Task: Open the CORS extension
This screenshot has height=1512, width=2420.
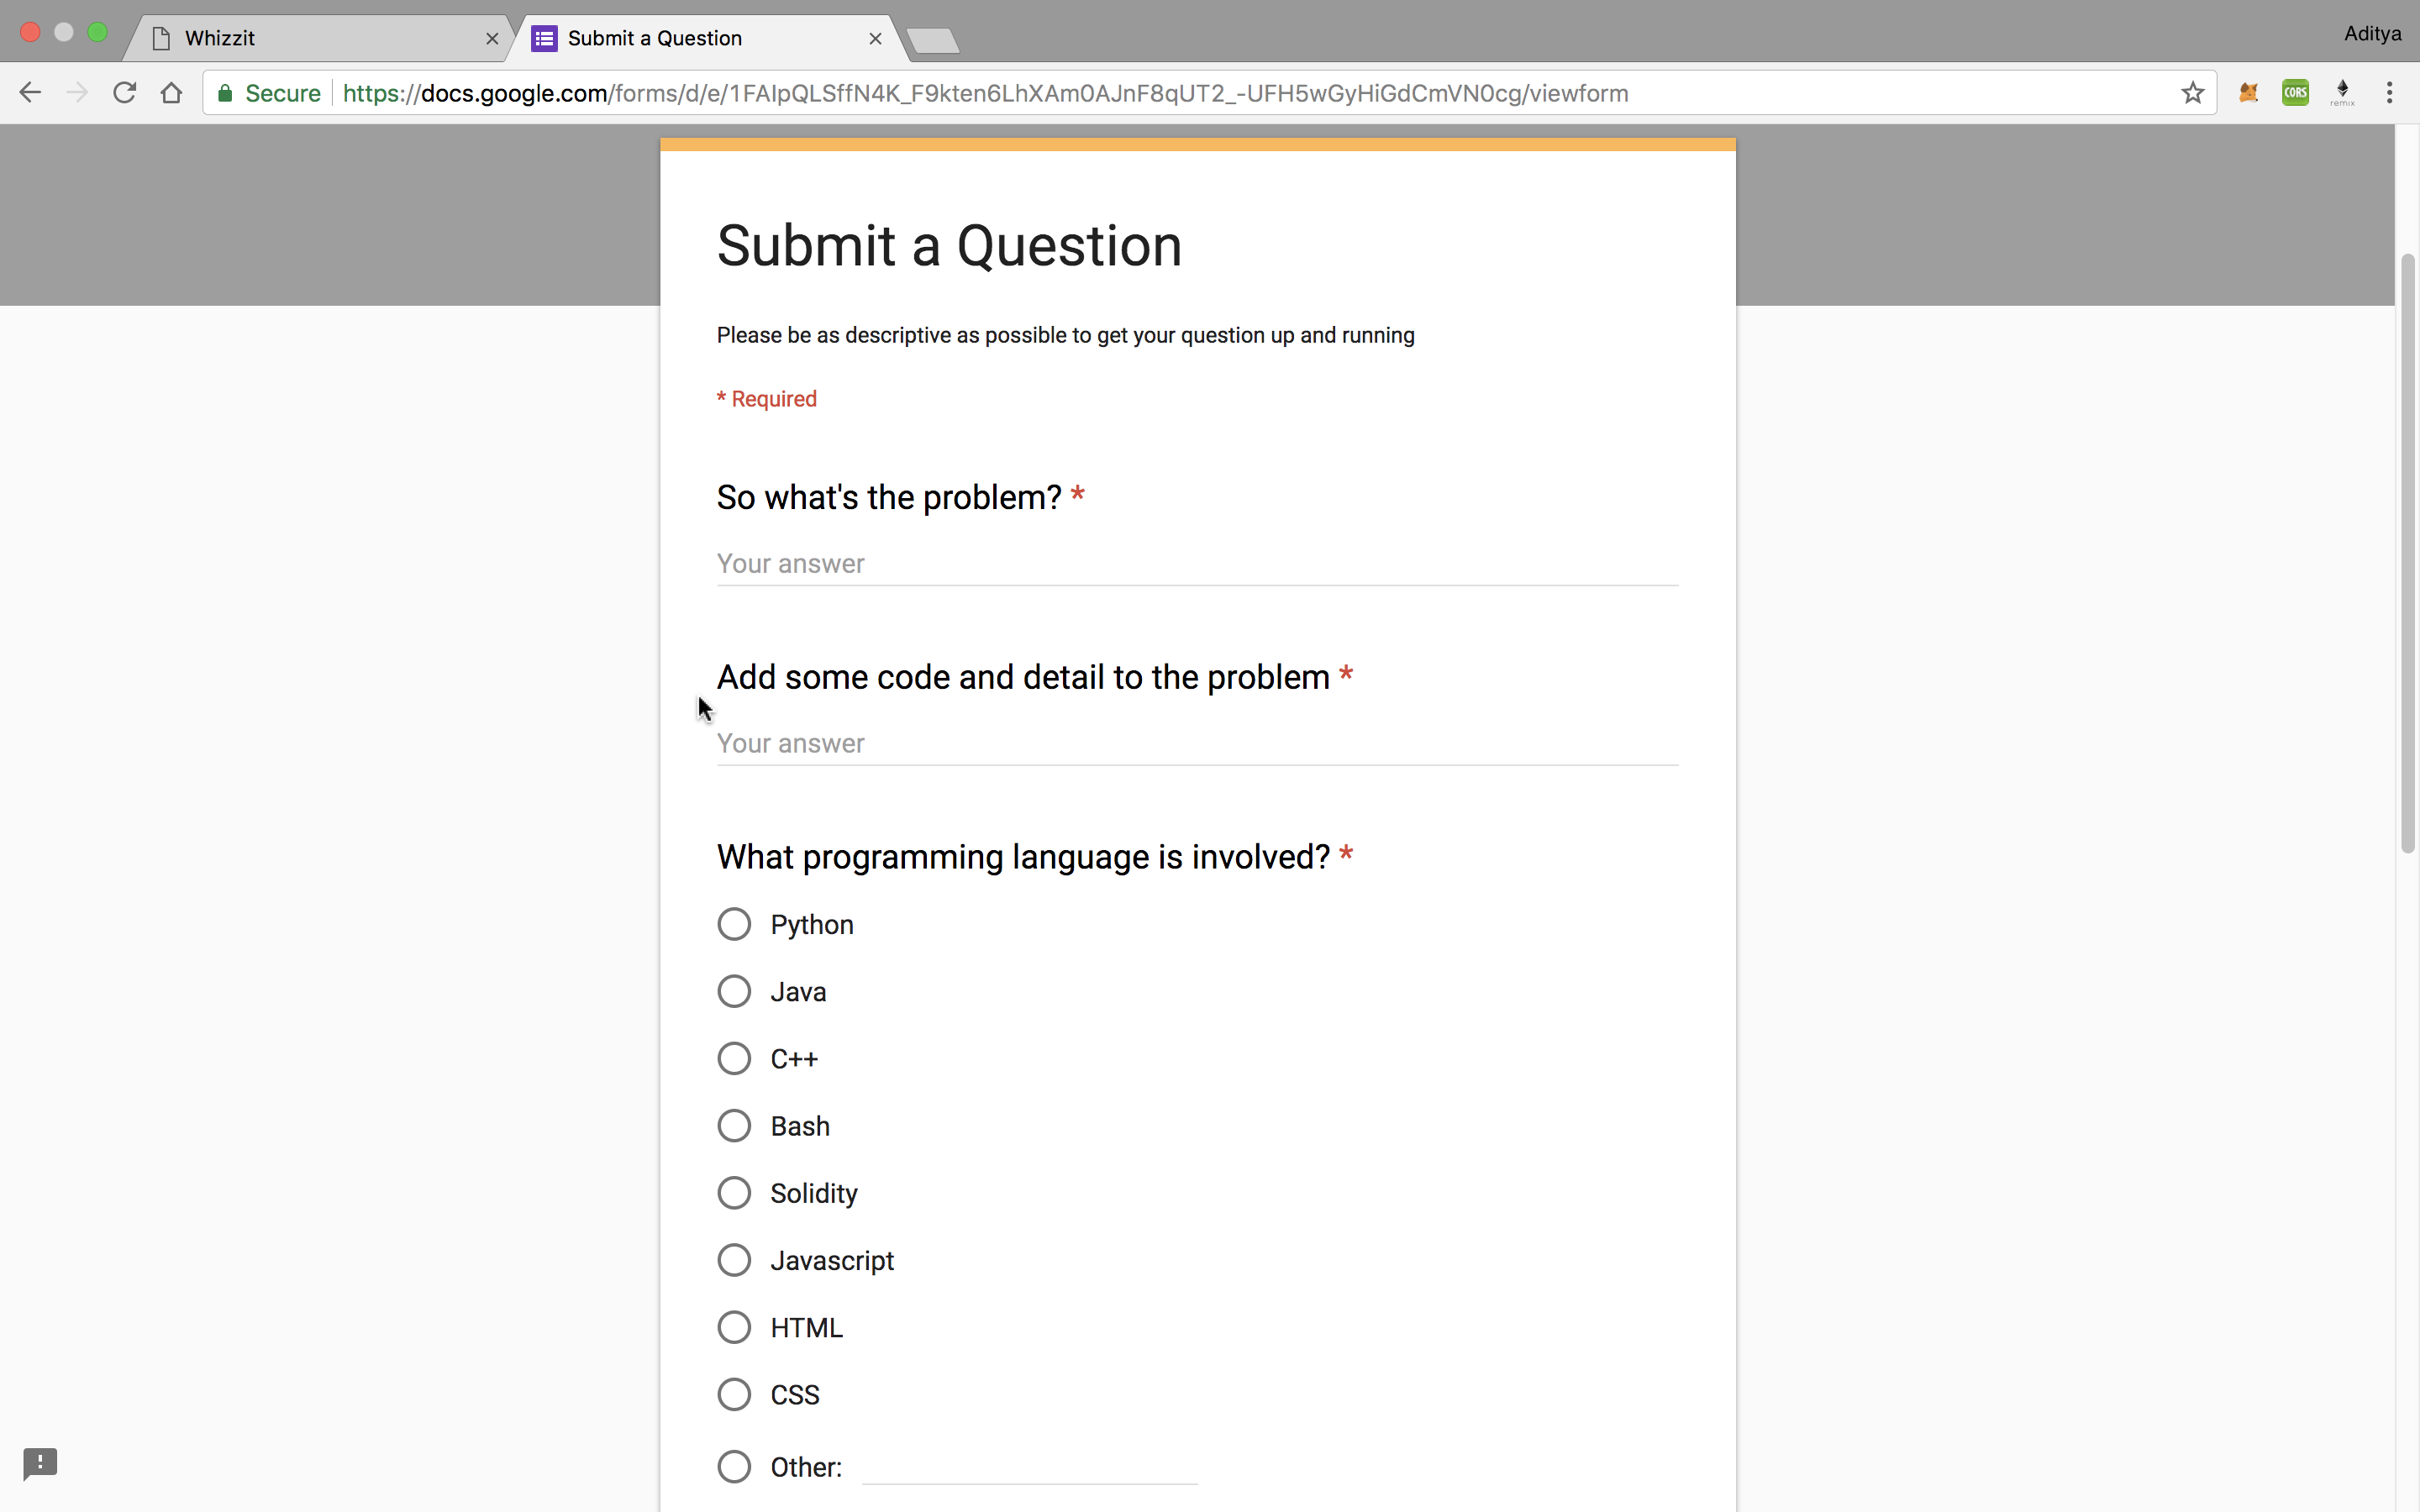Action: point(2295,92)
